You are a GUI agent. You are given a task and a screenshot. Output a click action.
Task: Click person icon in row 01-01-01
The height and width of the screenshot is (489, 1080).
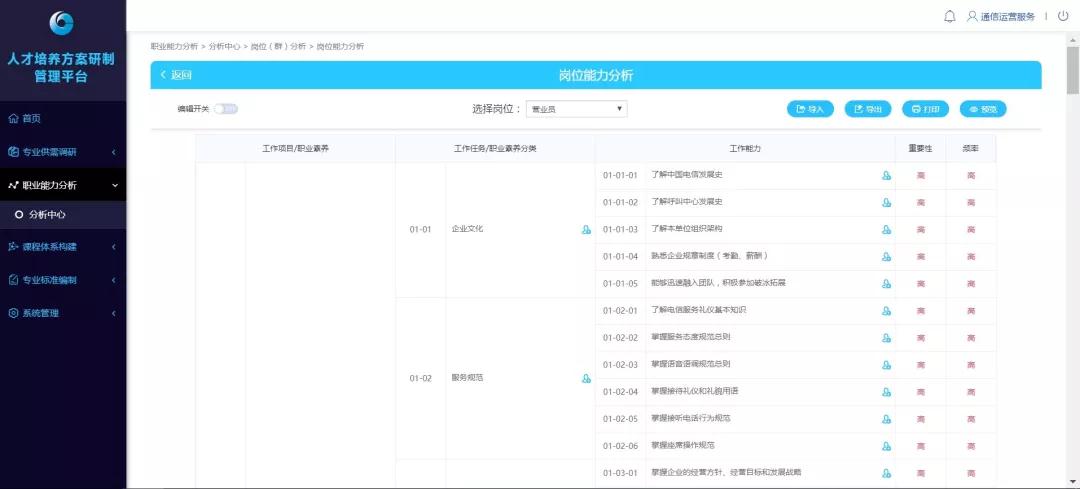[886, 176]
